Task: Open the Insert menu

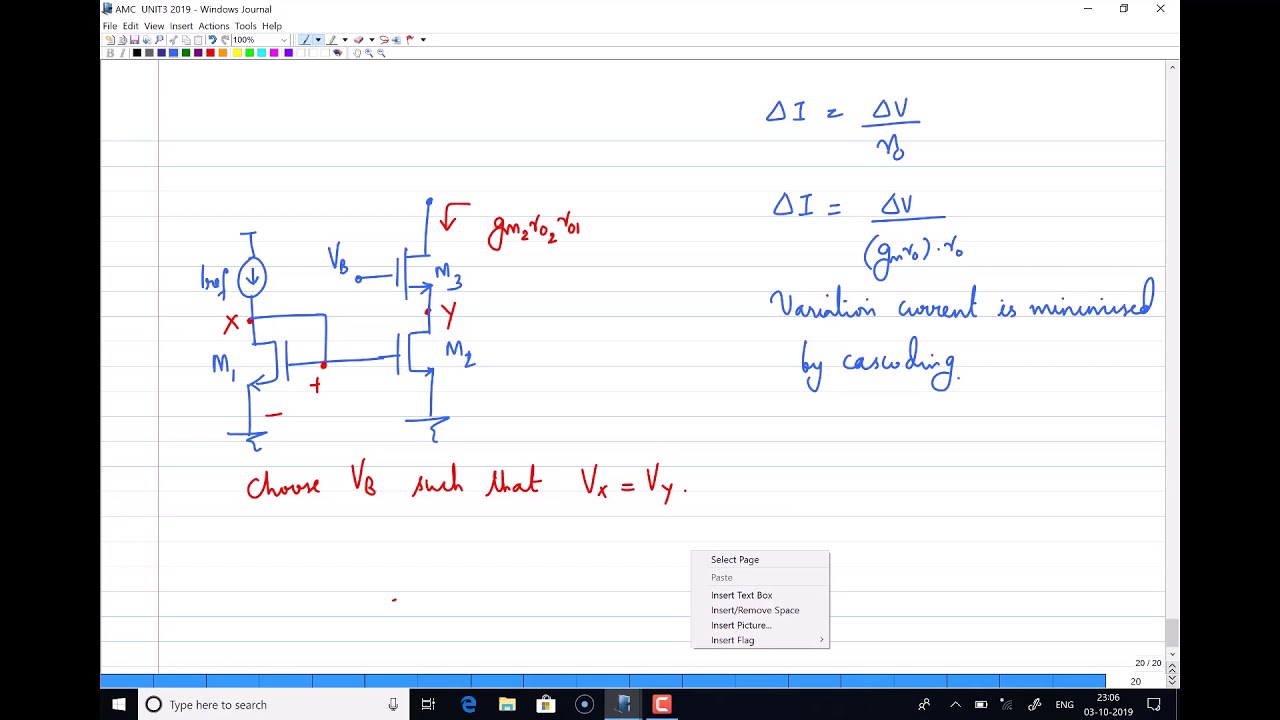Action: pos(181,26)
